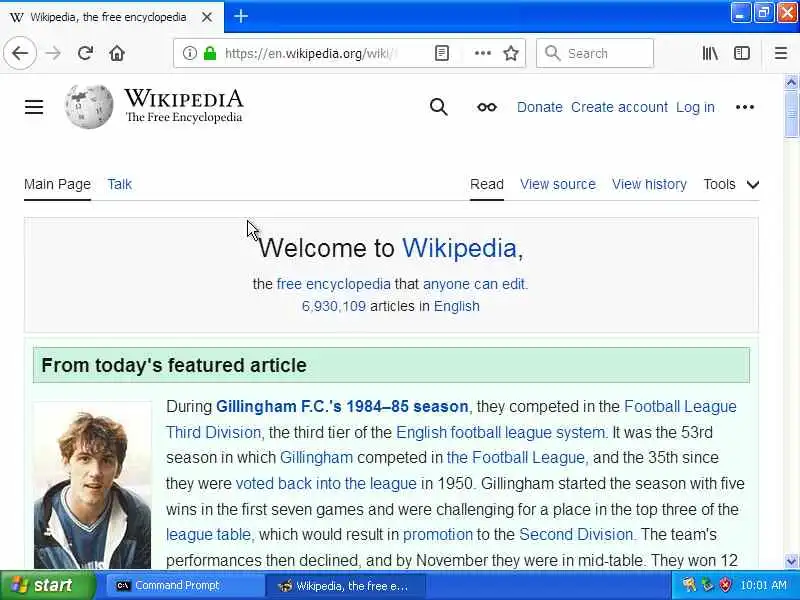Viewport: 800px width, 600px height.
Task: Open a new browser tab with plus
Action: 241,17
